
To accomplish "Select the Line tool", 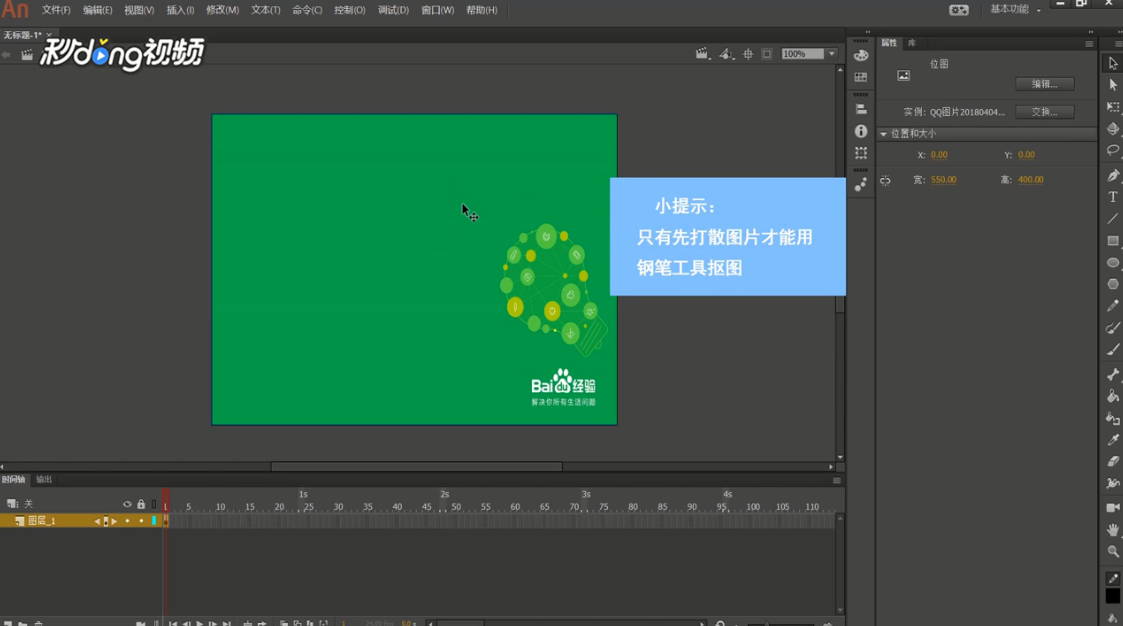I will [1112, 218].
